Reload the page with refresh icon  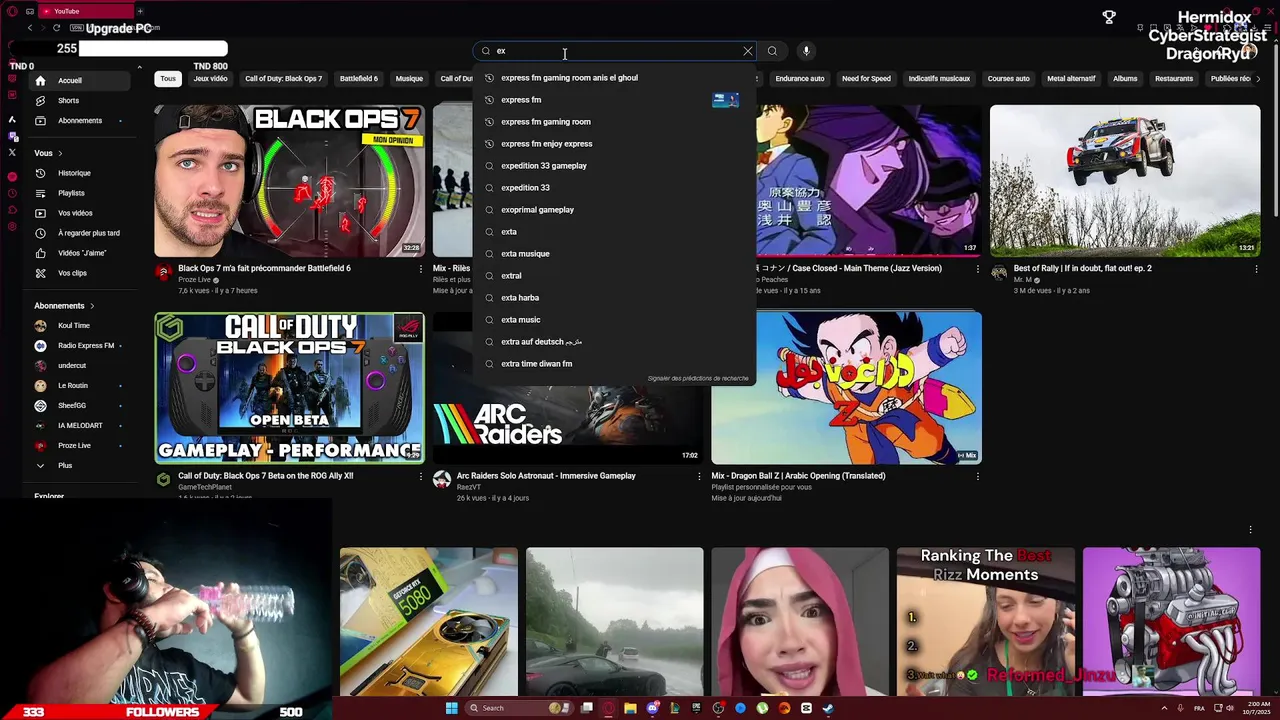point(56,28)
